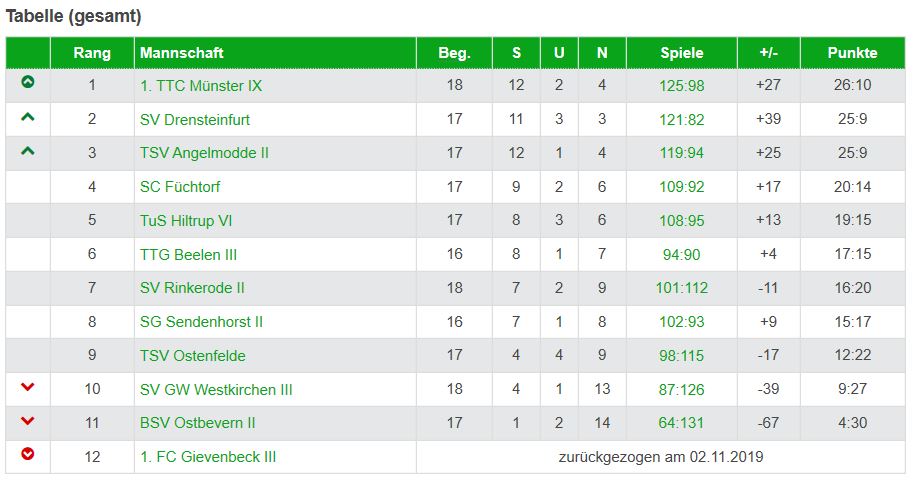Click the Mannschaft column header
Viewport: 915px width, 482px height.
point(182,53)
